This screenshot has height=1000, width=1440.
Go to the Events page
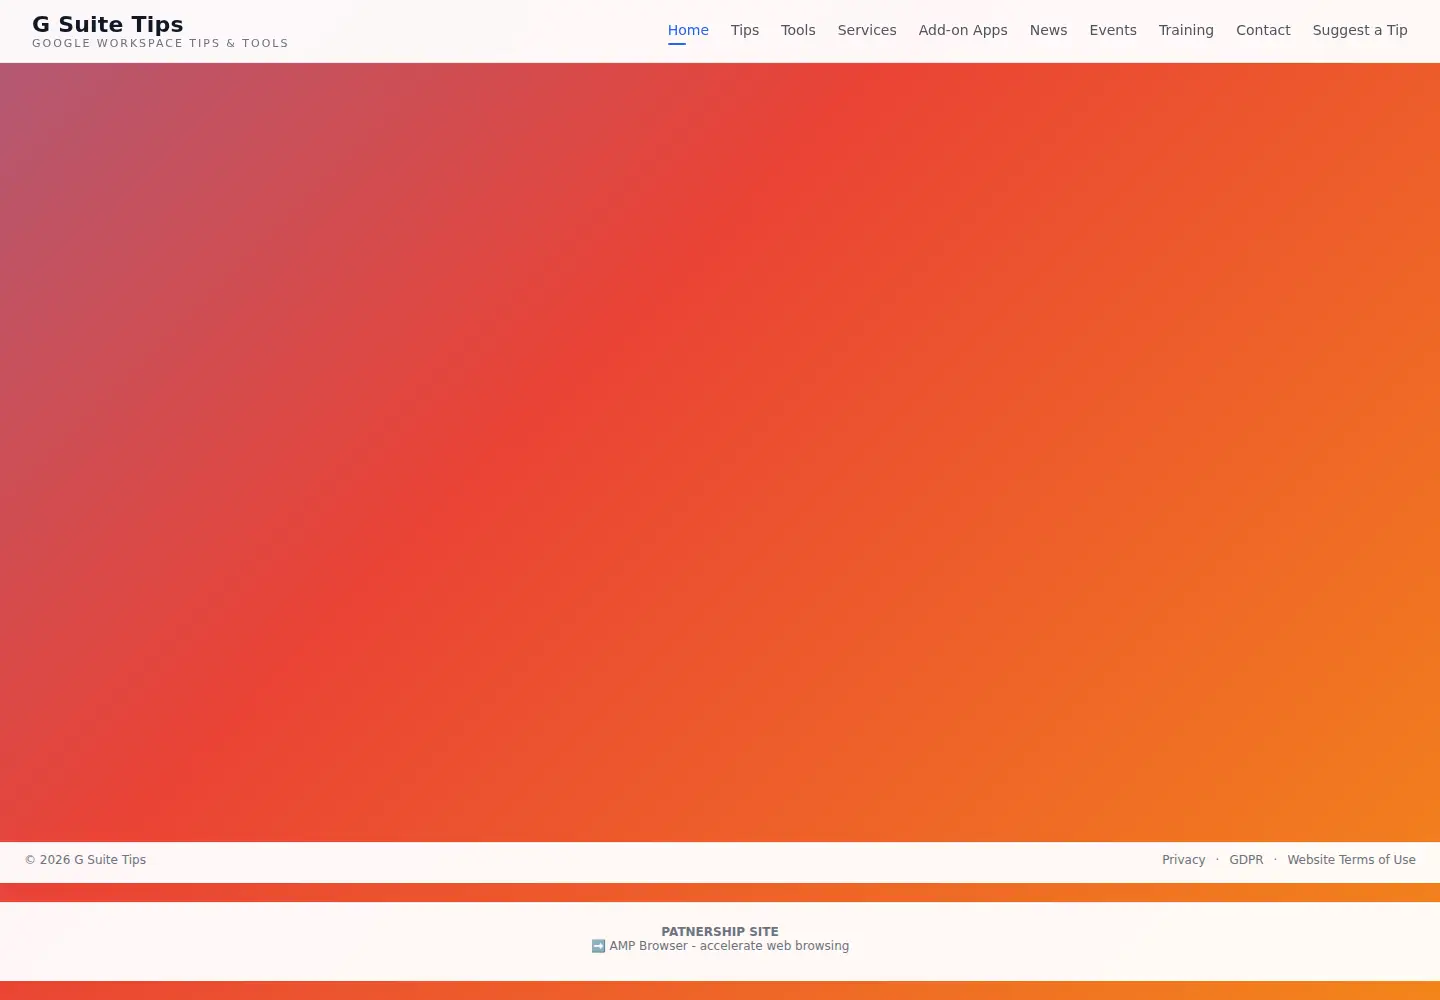1113,30
